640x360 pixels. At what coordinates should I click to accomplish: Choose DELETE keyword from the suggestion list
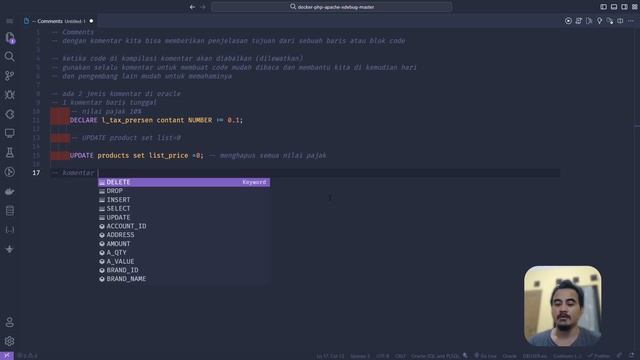pyautogui.click(x=184, y=182)
